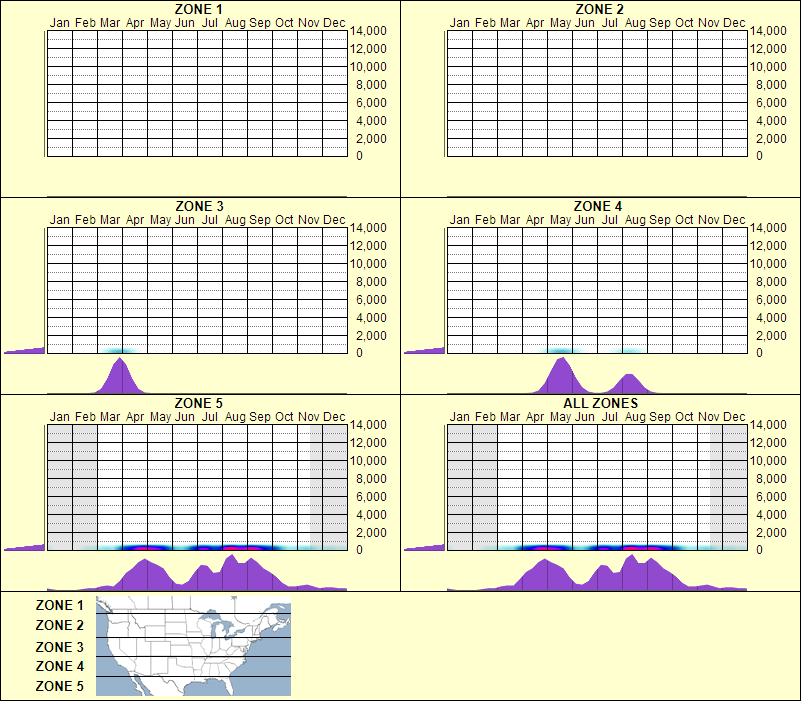Click the Aug label on ZONE 4 chart
Screen dimensions: 801x701
point(635,220)
